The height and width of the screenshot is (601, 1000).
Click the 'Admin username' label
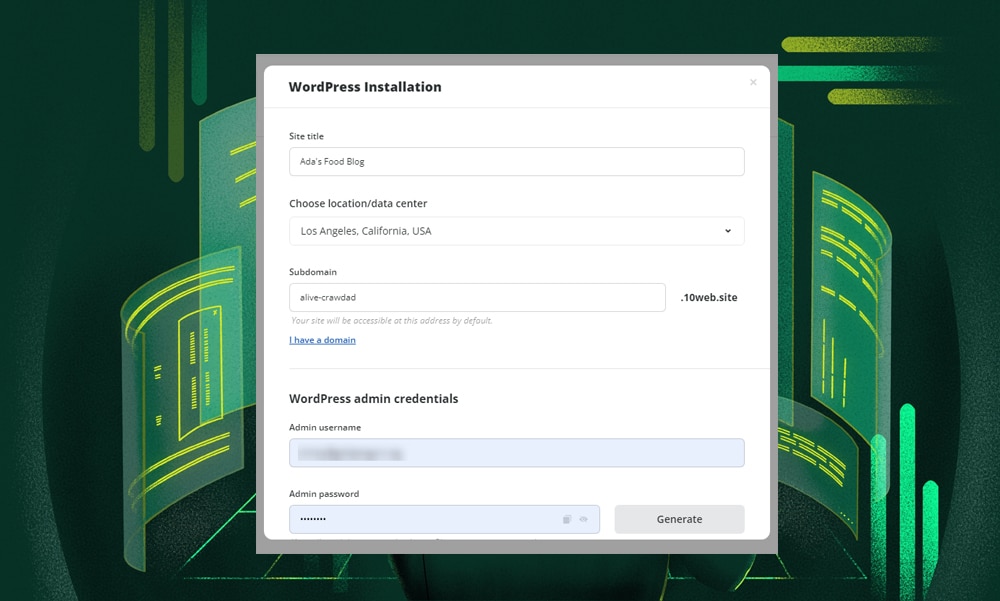pos(325,428)
